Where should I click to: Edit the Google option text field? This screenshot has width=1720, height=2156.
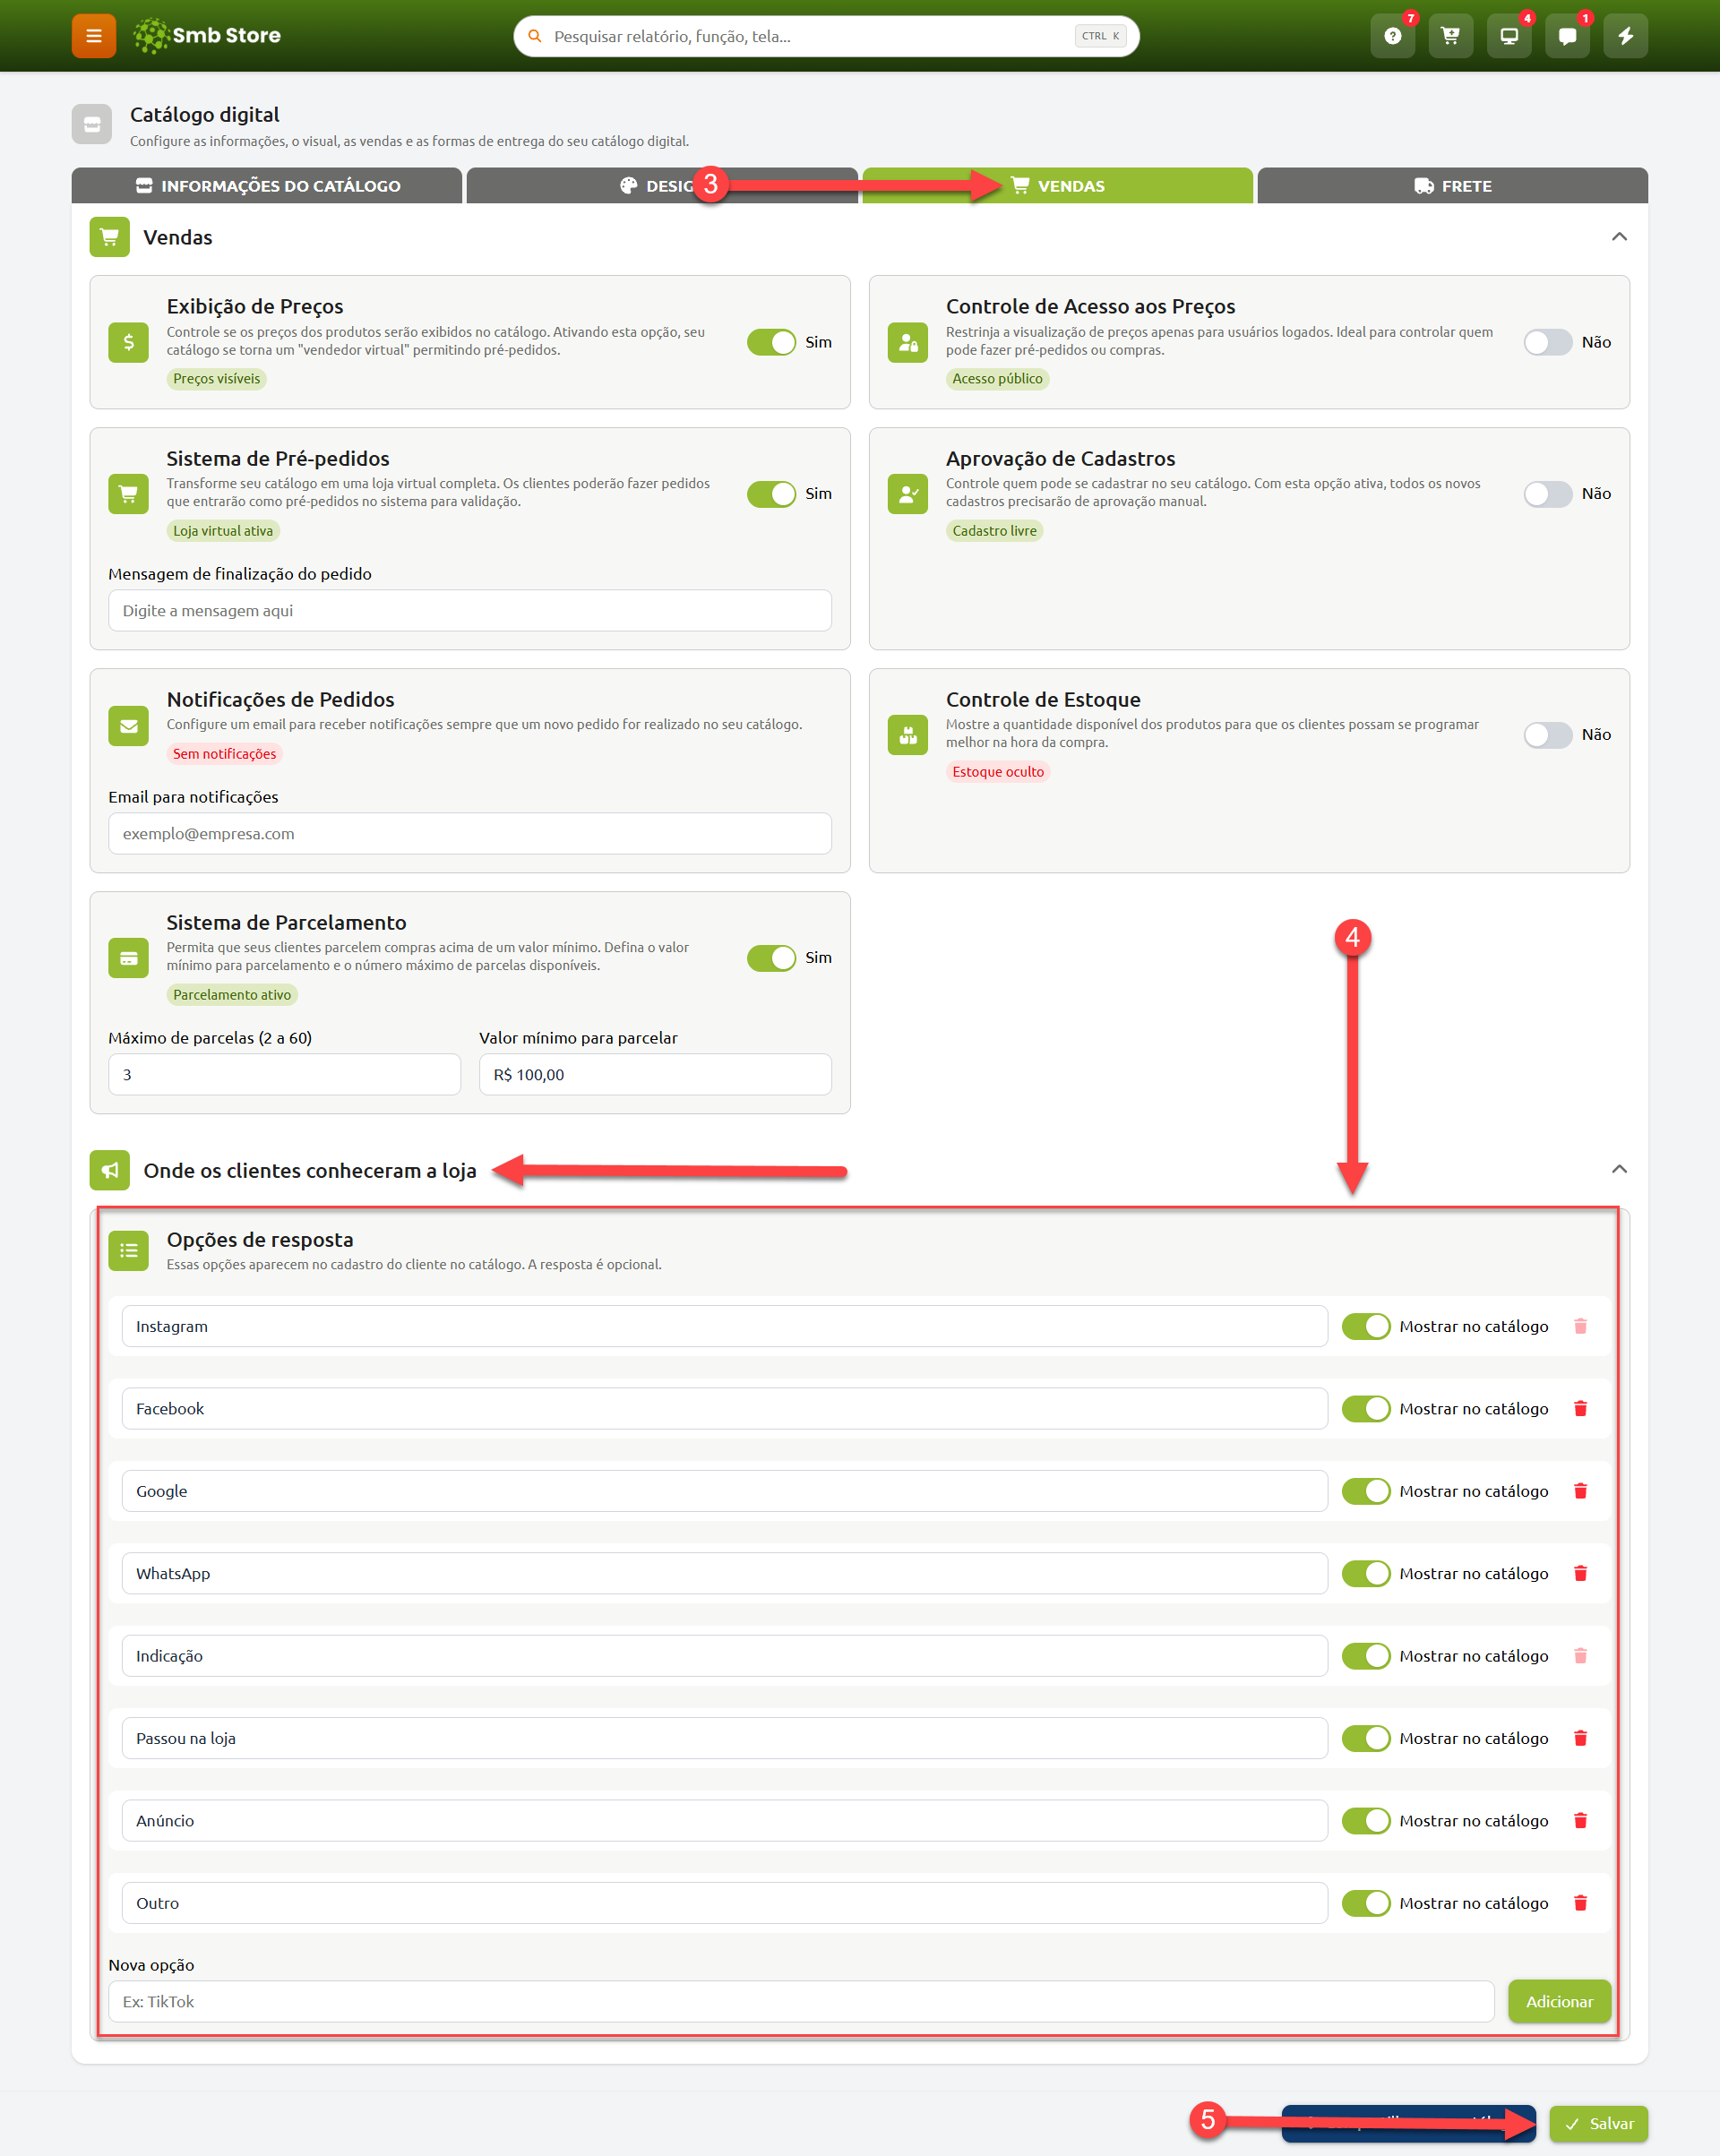tap(725, 1491)
